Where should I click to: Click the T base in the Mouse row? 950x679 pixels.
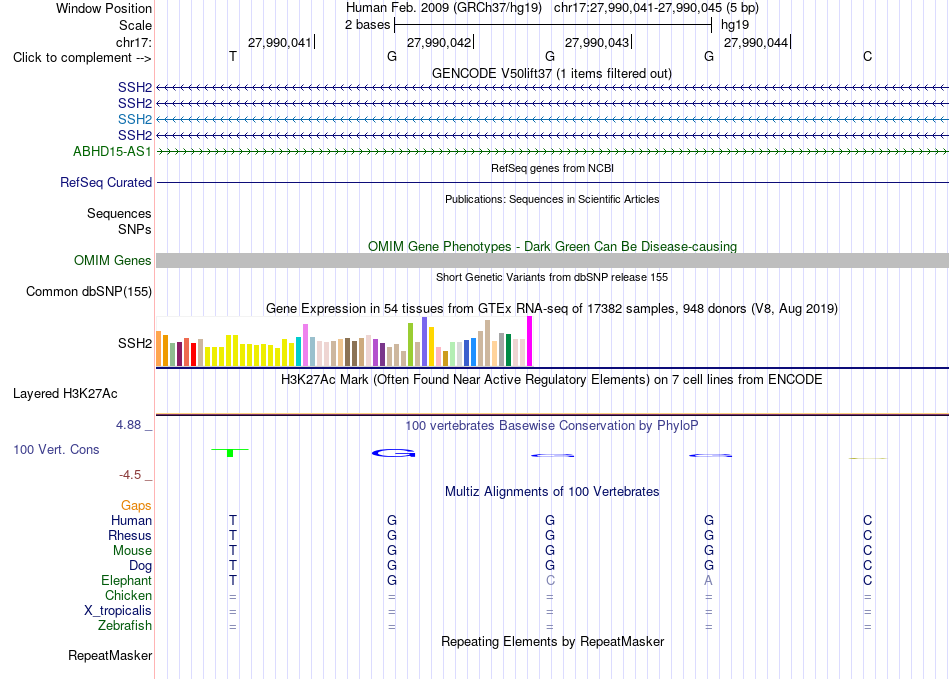coord(233,551)
